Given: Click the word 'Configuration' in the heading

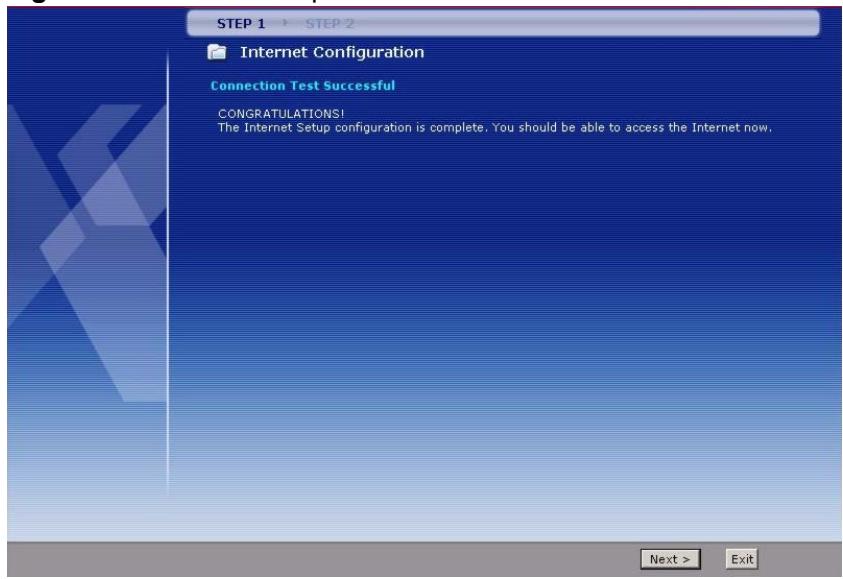Looking at the screenshot, I should pyautogui.click(x=368, y=52).
